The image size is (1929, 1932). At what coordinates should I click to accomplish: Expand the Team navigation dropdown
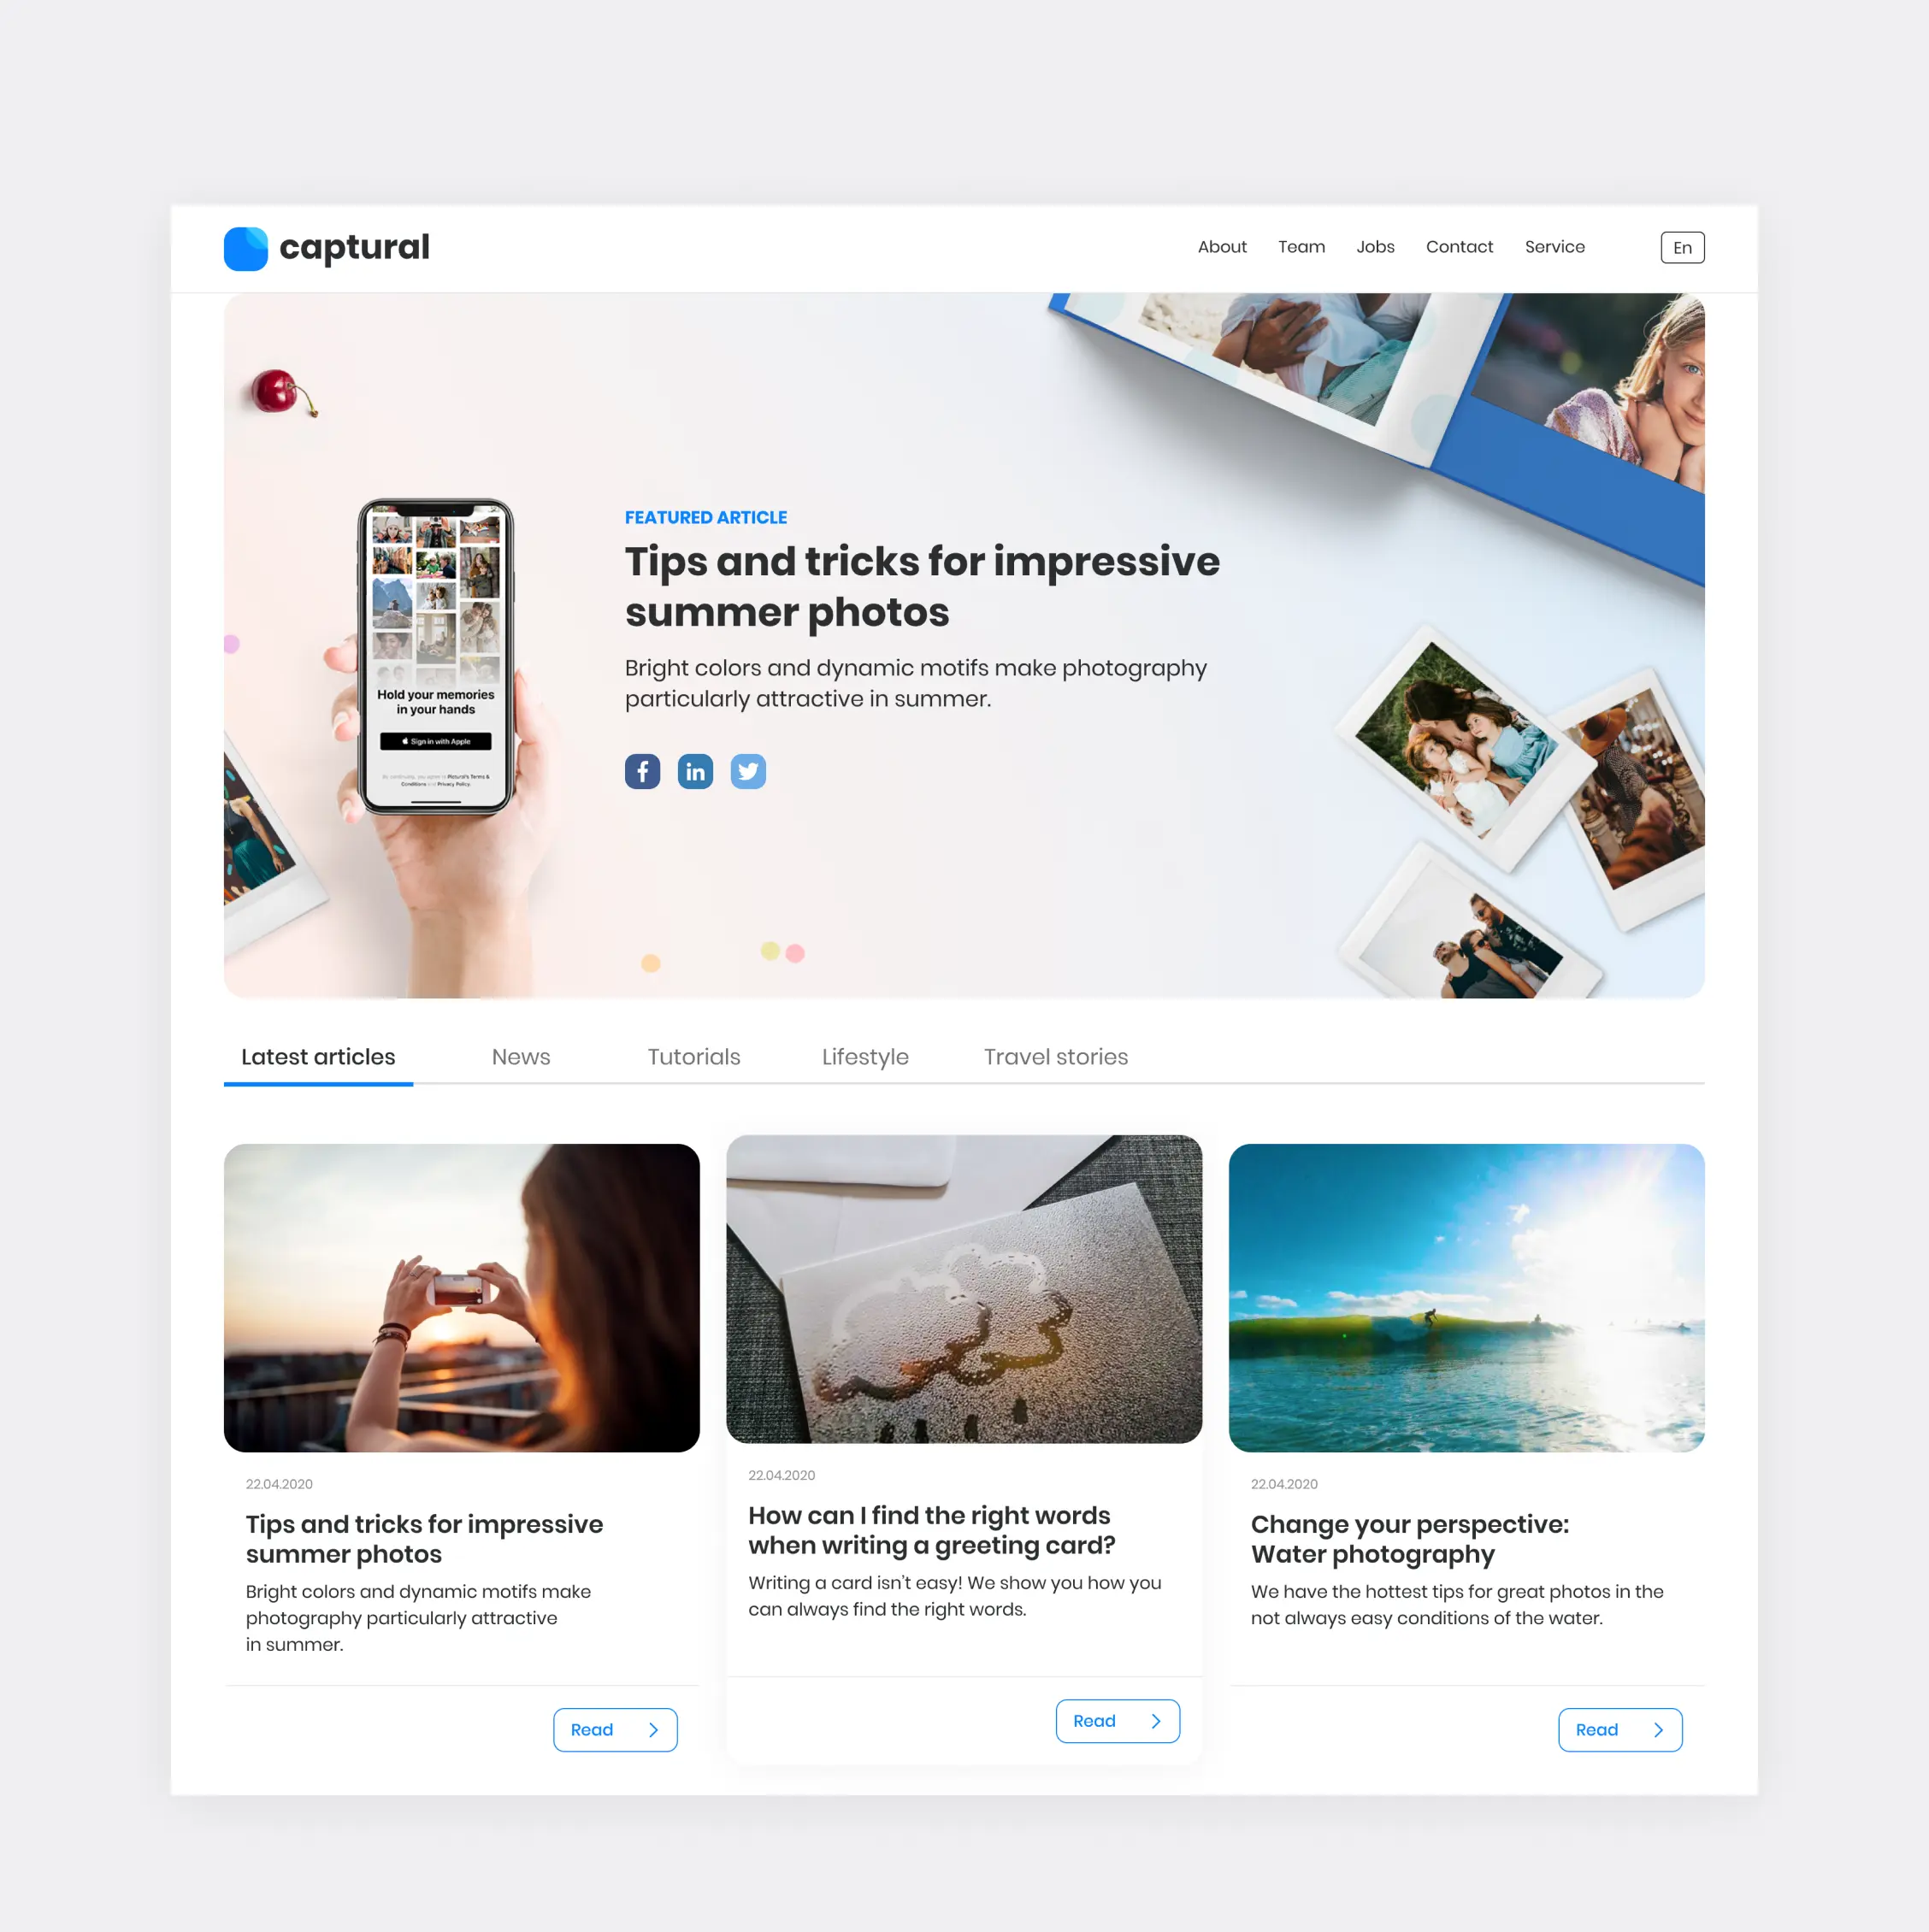[x=1302, y=247]
